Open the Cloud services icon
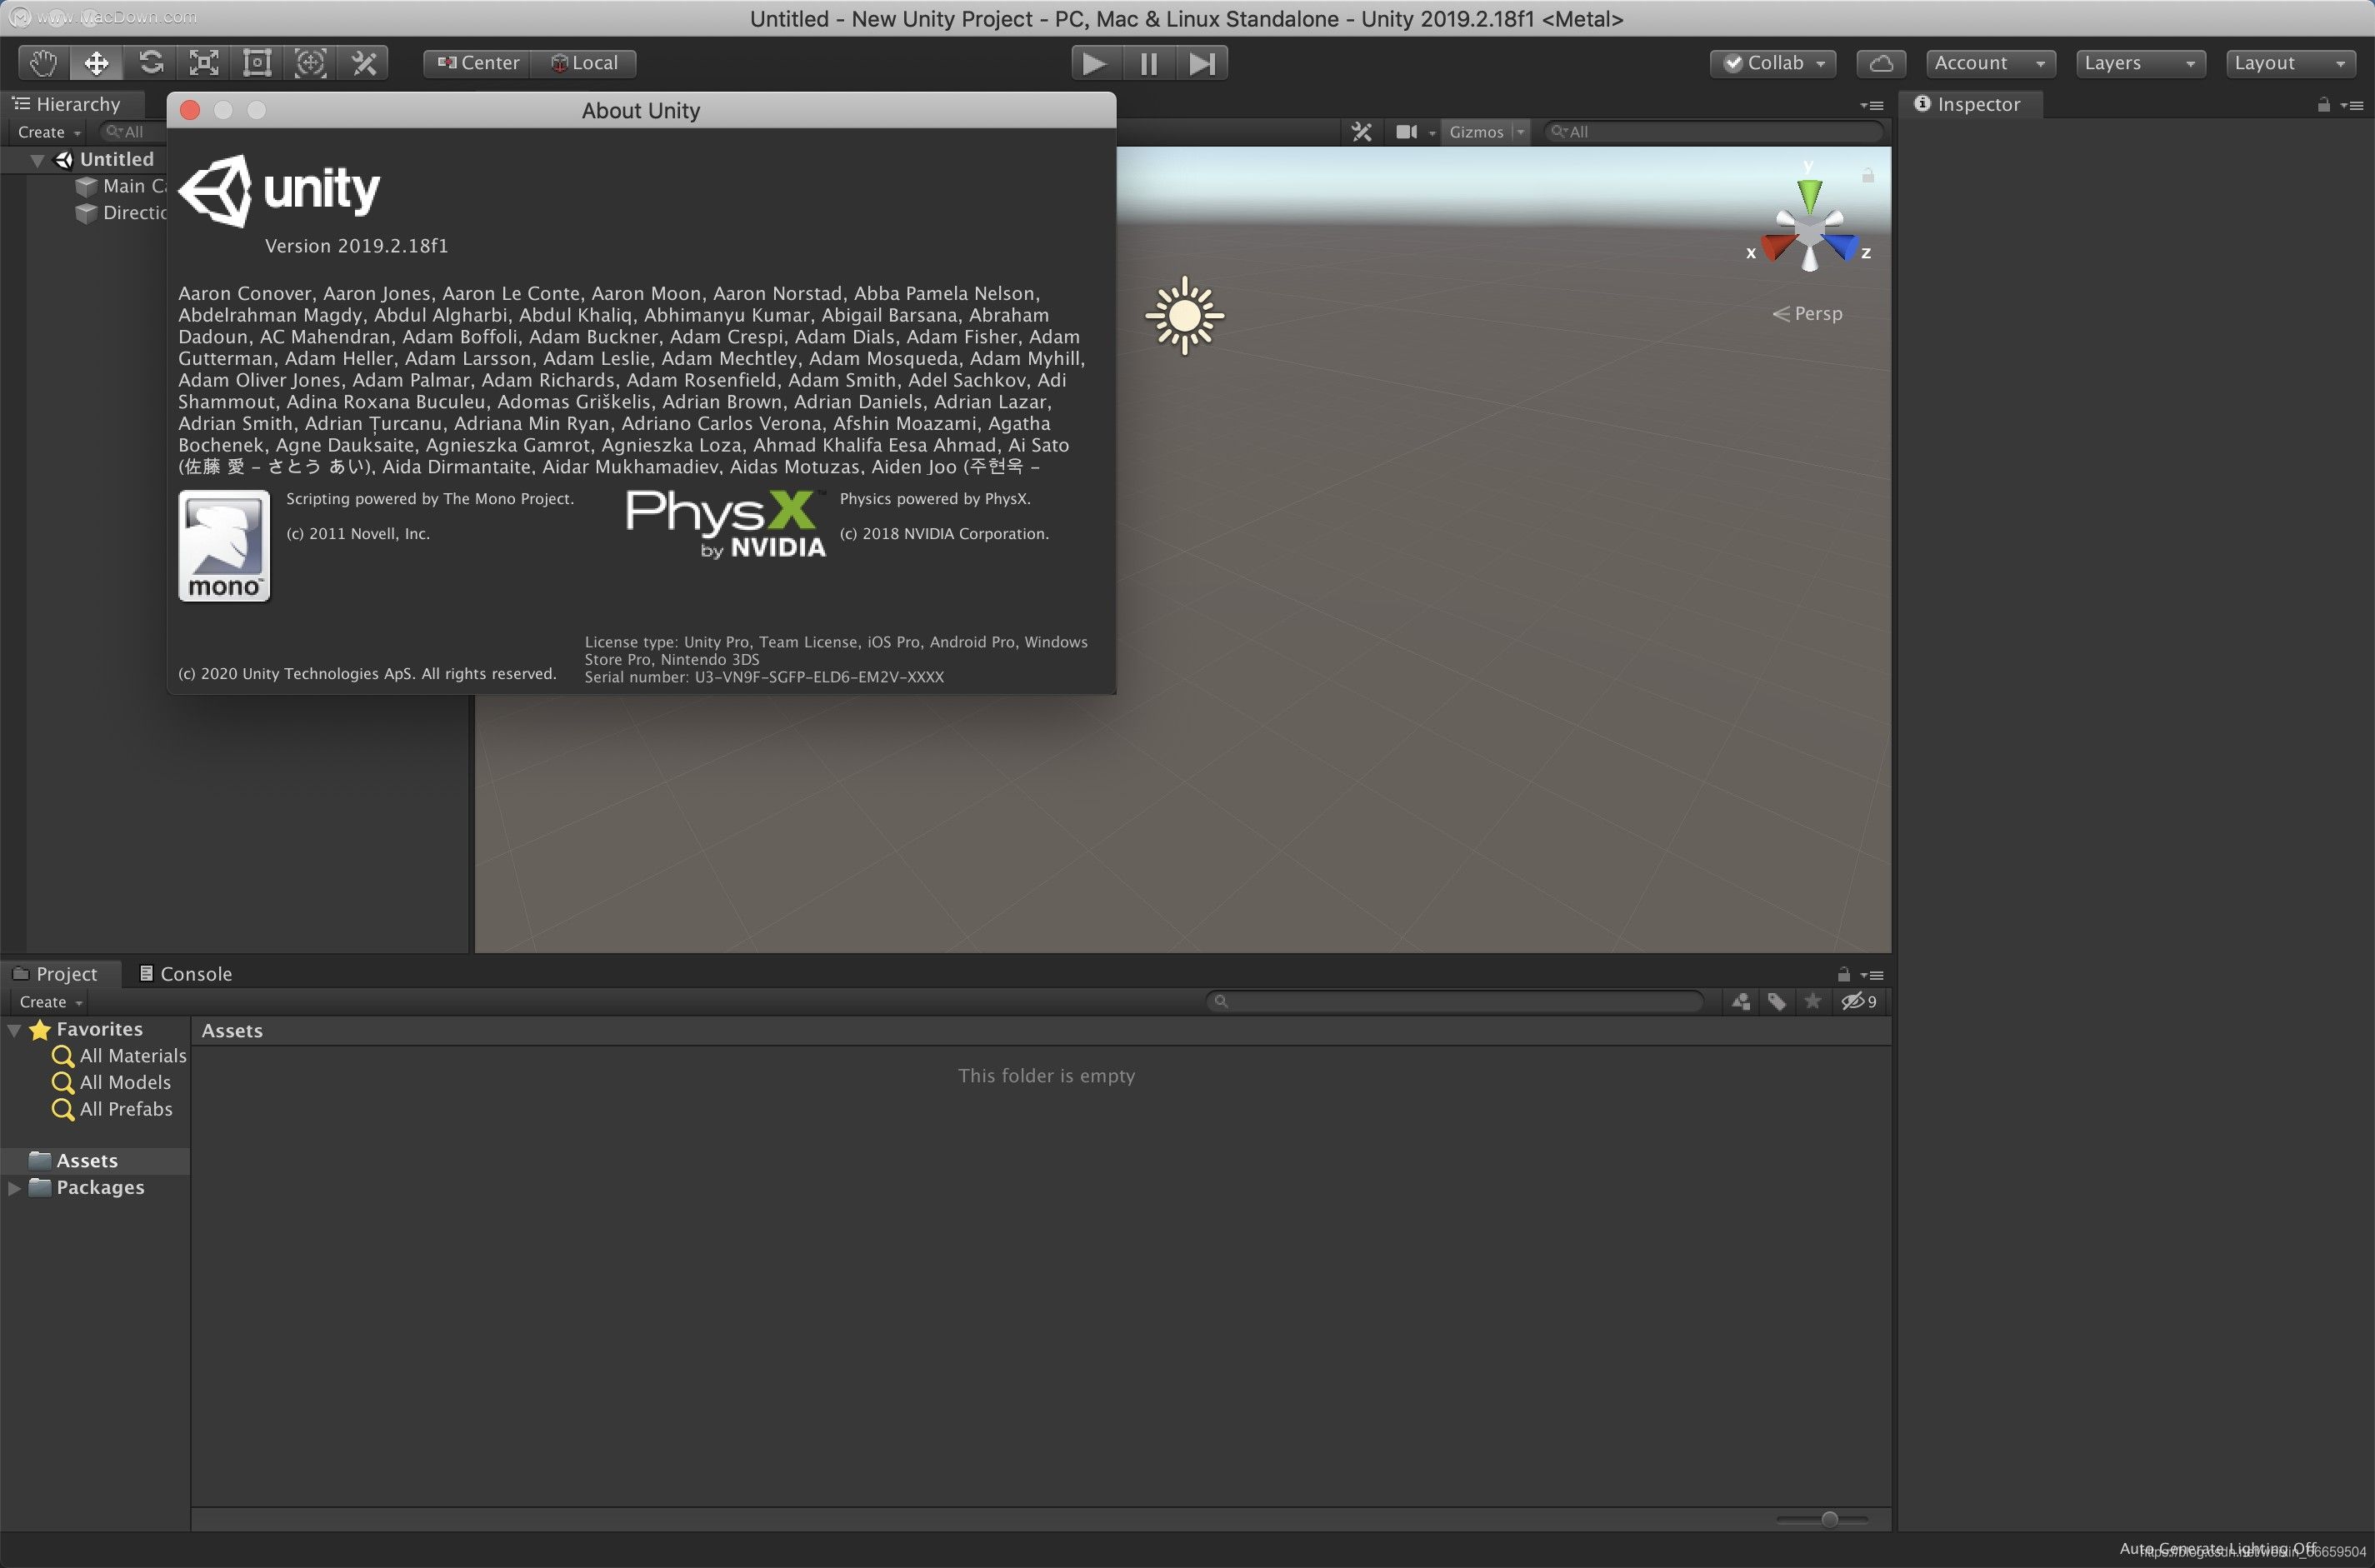The height and width of the screenshot is (1568, 2375). coord(1880,63)
